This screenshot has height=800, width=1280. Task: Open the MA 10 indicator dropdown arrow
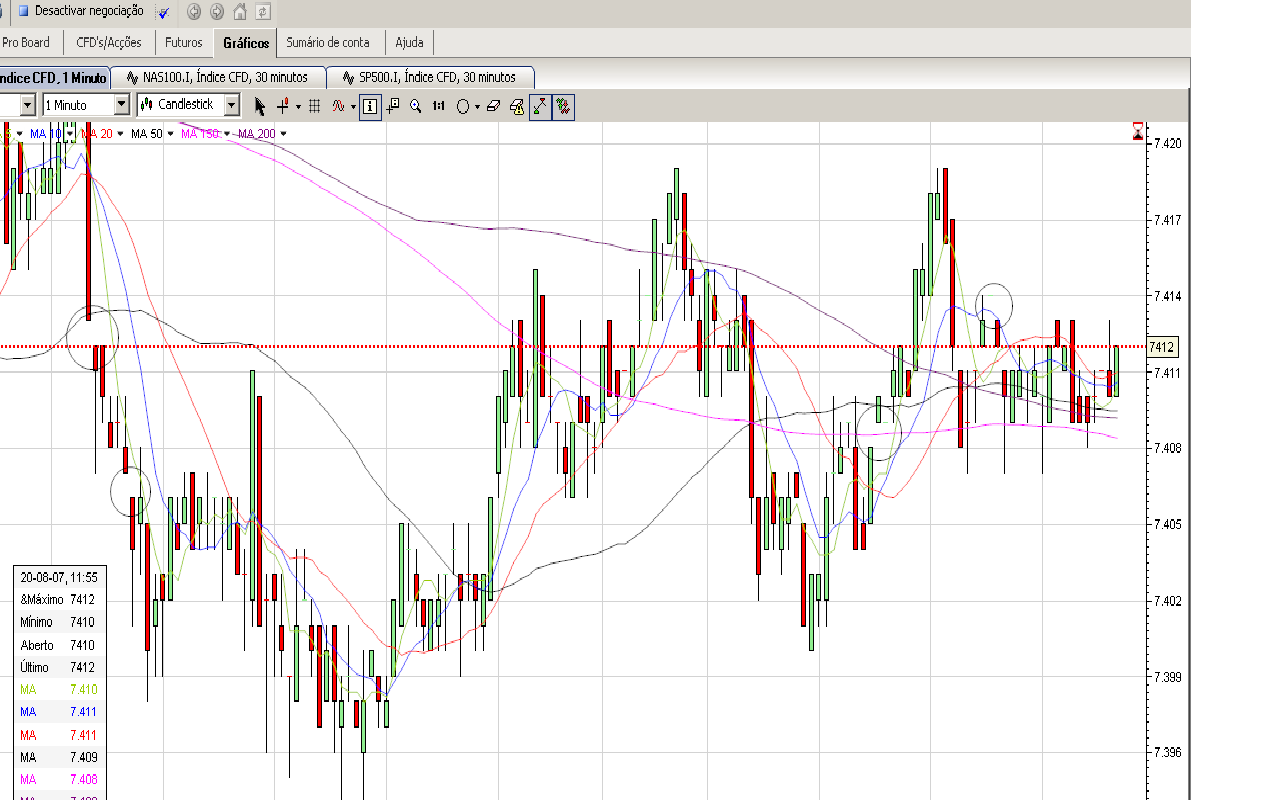(x=69, y=133)
